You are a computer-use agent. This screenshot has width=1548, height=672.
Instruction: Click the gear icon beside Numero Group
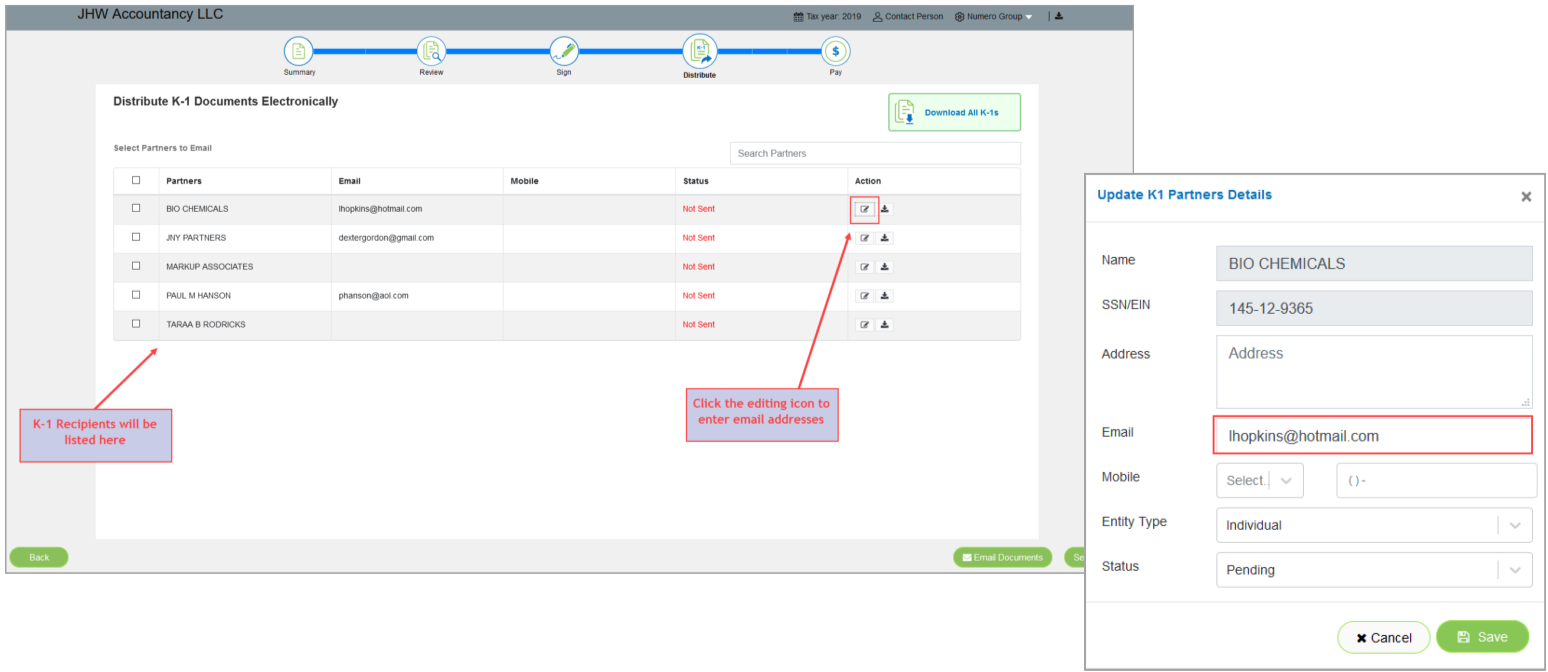coord(959,17)
